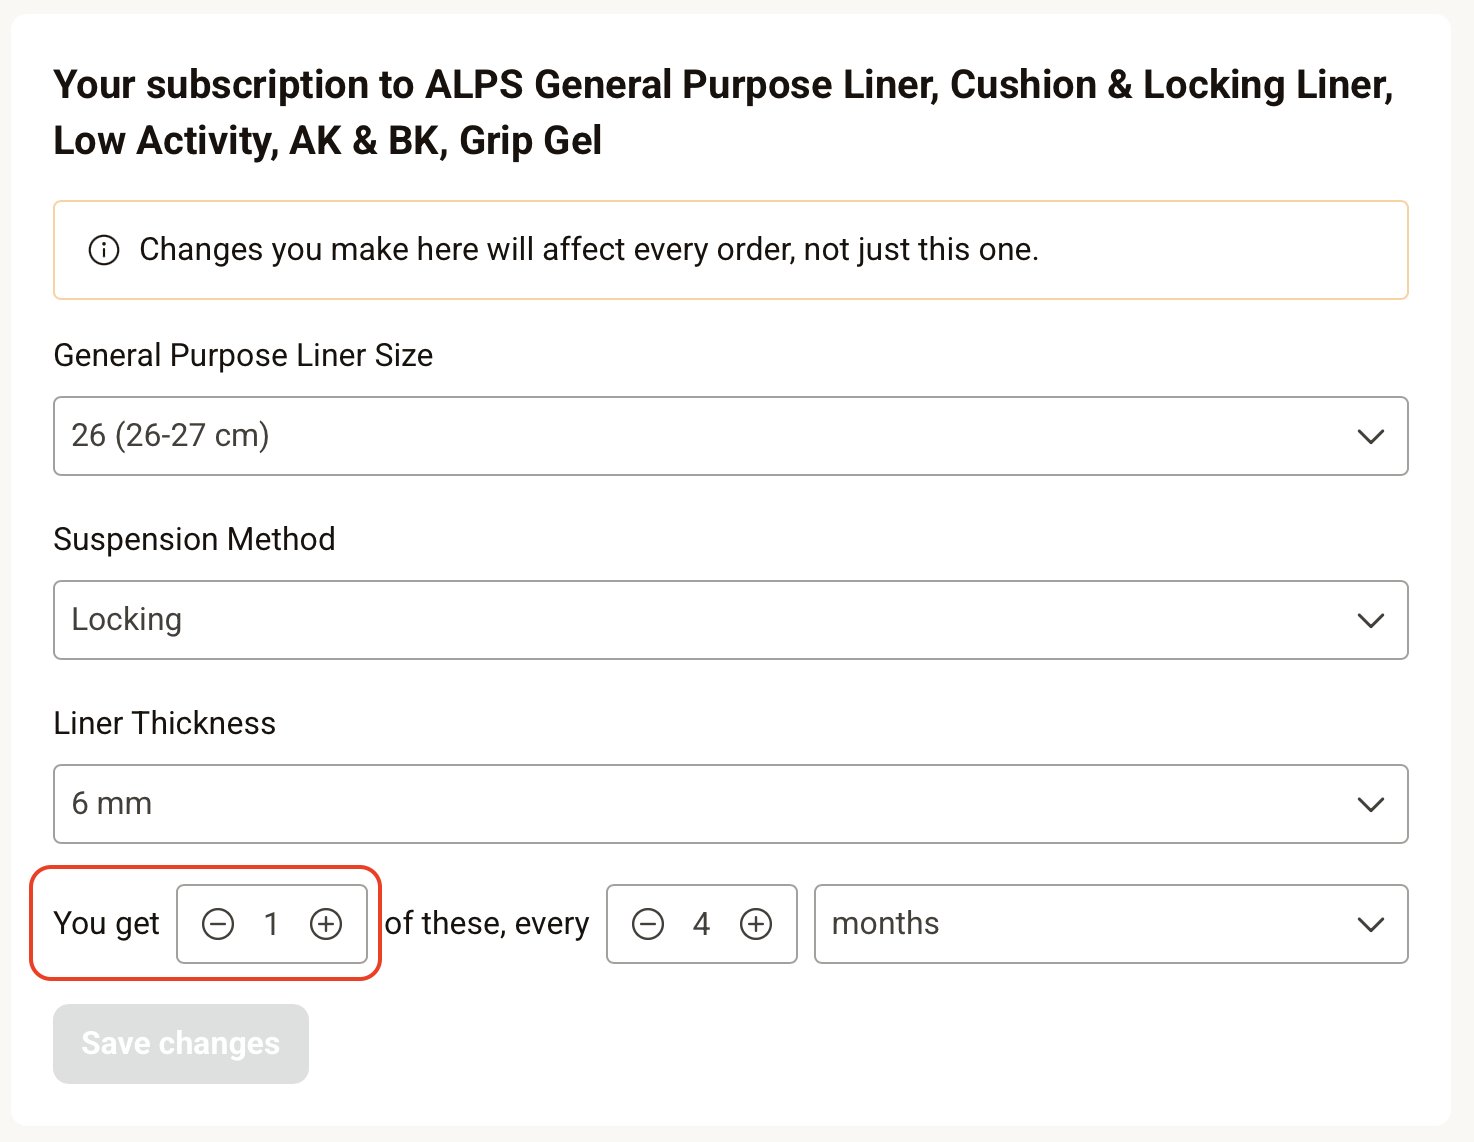Click the Suspension Method label
Viewport: 1474px width, 1142px height.
tap(194, 539)
